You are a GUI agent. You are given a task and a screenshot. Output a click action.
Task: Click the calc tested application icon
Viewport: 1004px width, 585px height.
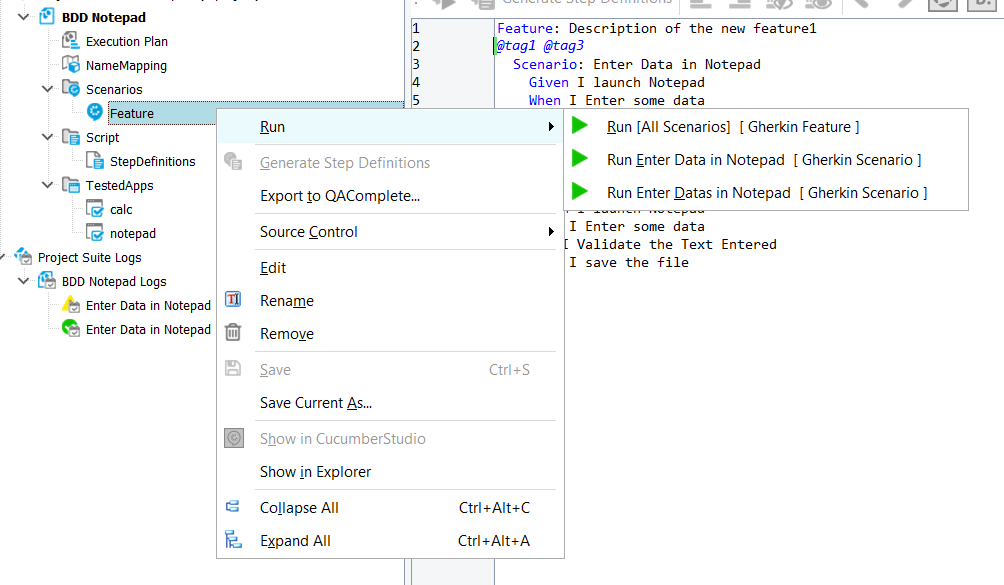[x=94, y=208]
